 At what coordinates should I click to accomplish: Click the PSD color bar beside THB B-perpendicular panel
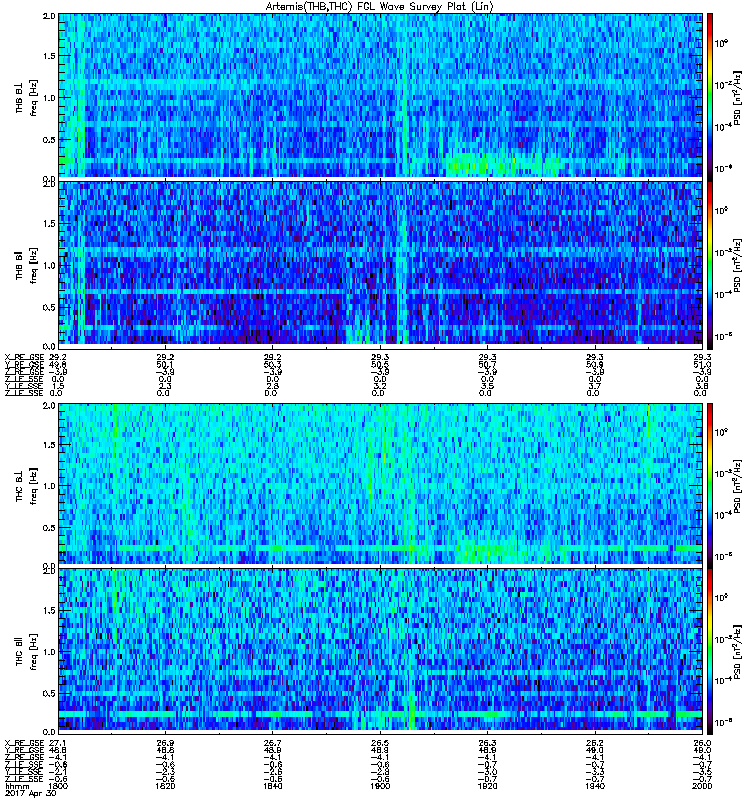pos(710,95)
